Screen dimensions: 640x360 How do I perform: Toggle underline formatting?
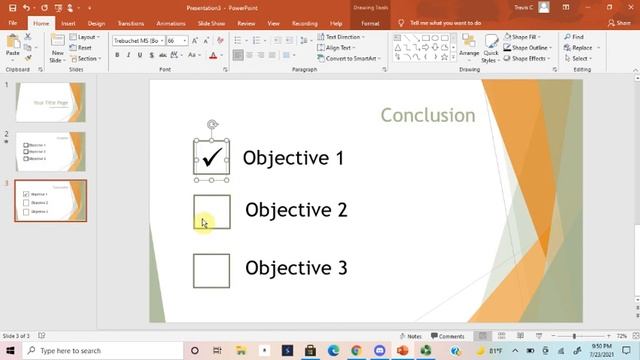(140, 55)
